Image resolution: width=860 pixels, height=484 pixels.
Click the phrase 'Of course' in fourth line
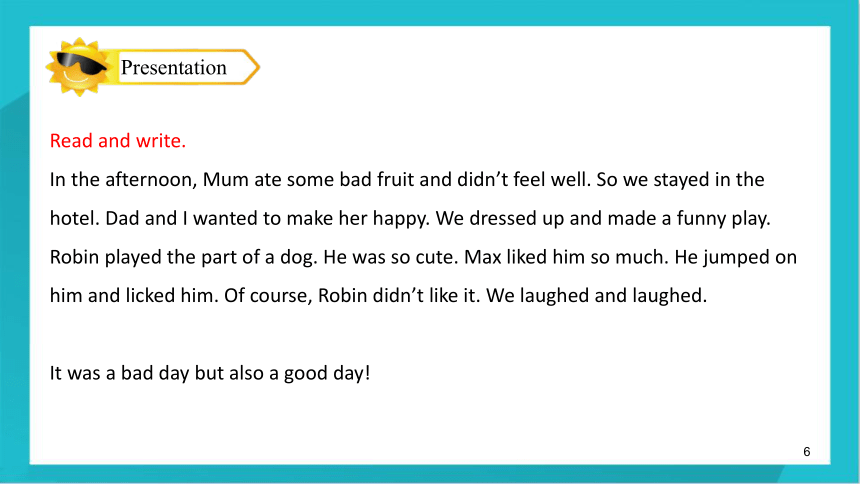(268, 296)
